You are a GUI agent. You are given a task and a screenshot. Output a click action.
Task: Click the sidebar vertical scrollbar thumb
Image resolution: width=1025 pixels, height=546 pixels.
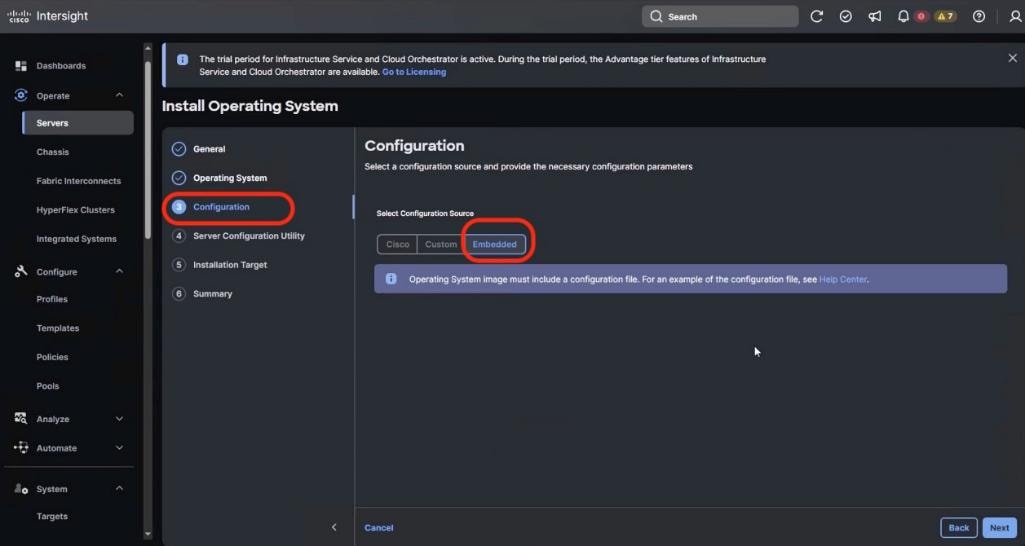pyautogui.click(x=148, y=150)
